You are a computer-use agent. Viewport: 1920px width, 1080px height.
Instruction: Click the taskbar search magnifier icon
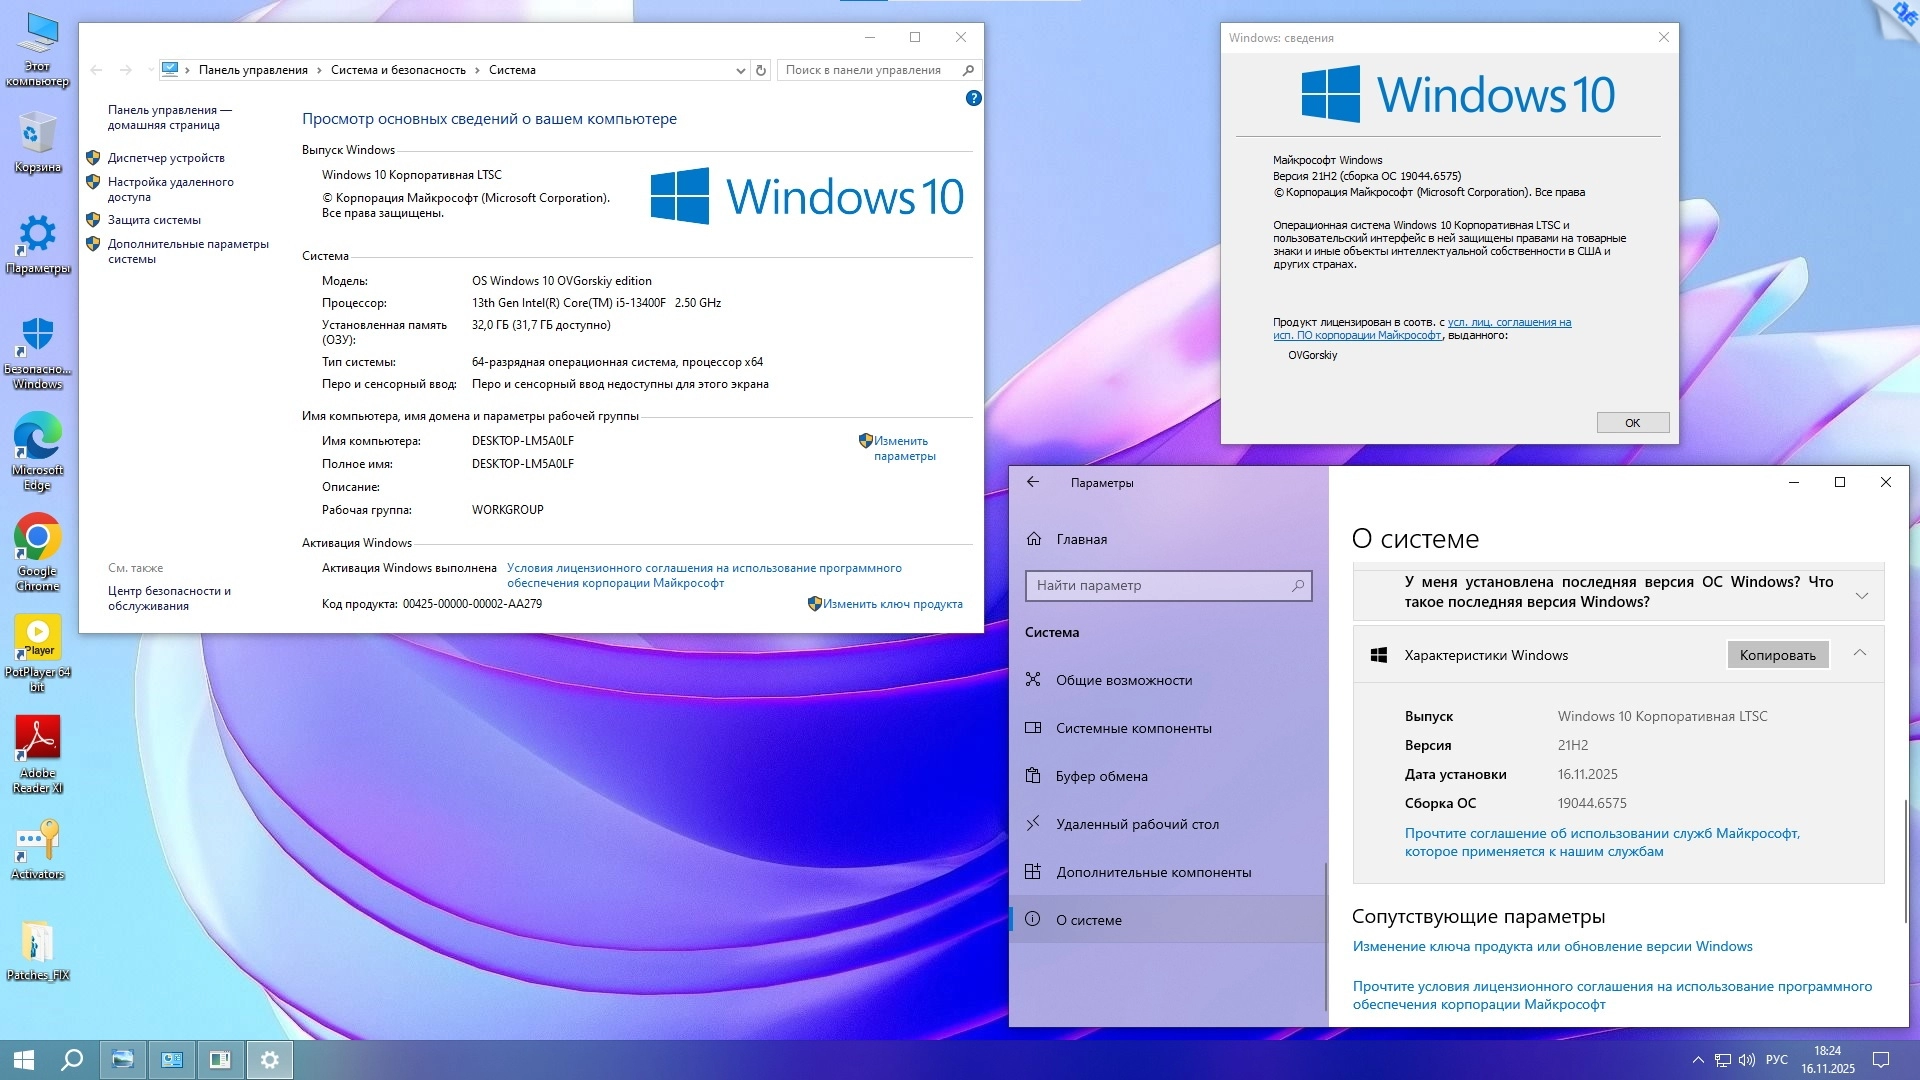pyautogui.click(x=72, y=1060)
